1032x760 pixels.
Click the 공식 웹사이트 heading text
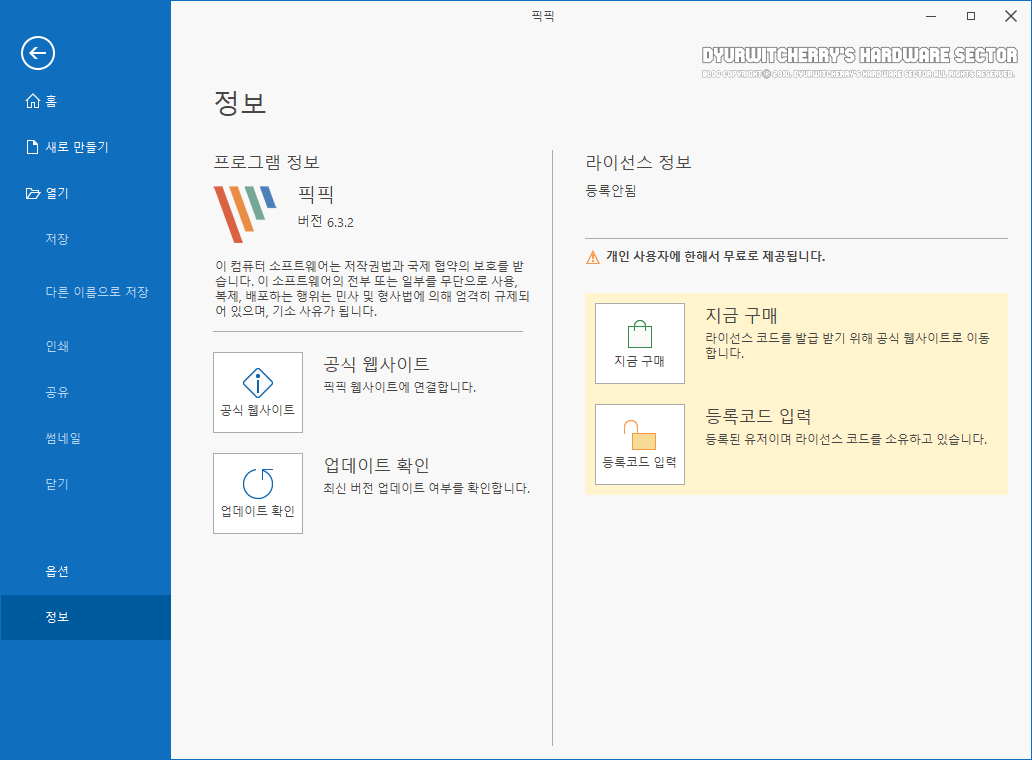[x=376, y=364]
